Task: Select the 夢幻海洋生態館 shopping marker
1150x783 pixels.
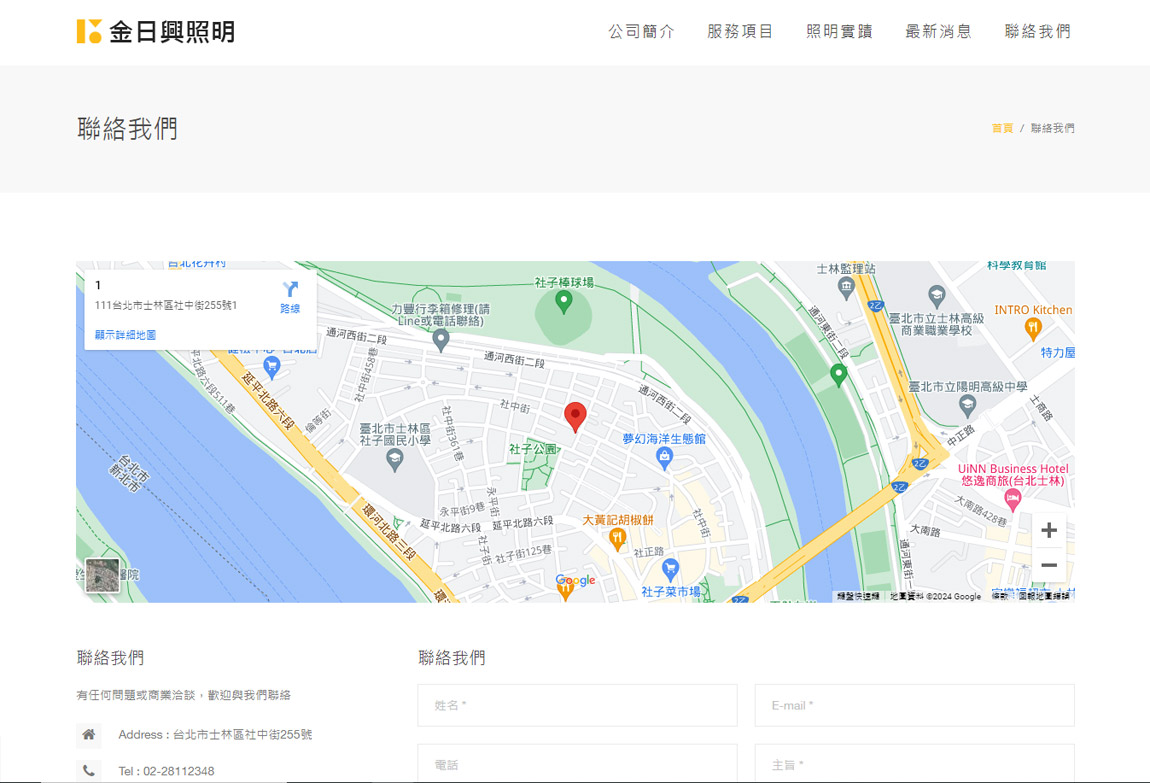Action: (x=664, y=458)
